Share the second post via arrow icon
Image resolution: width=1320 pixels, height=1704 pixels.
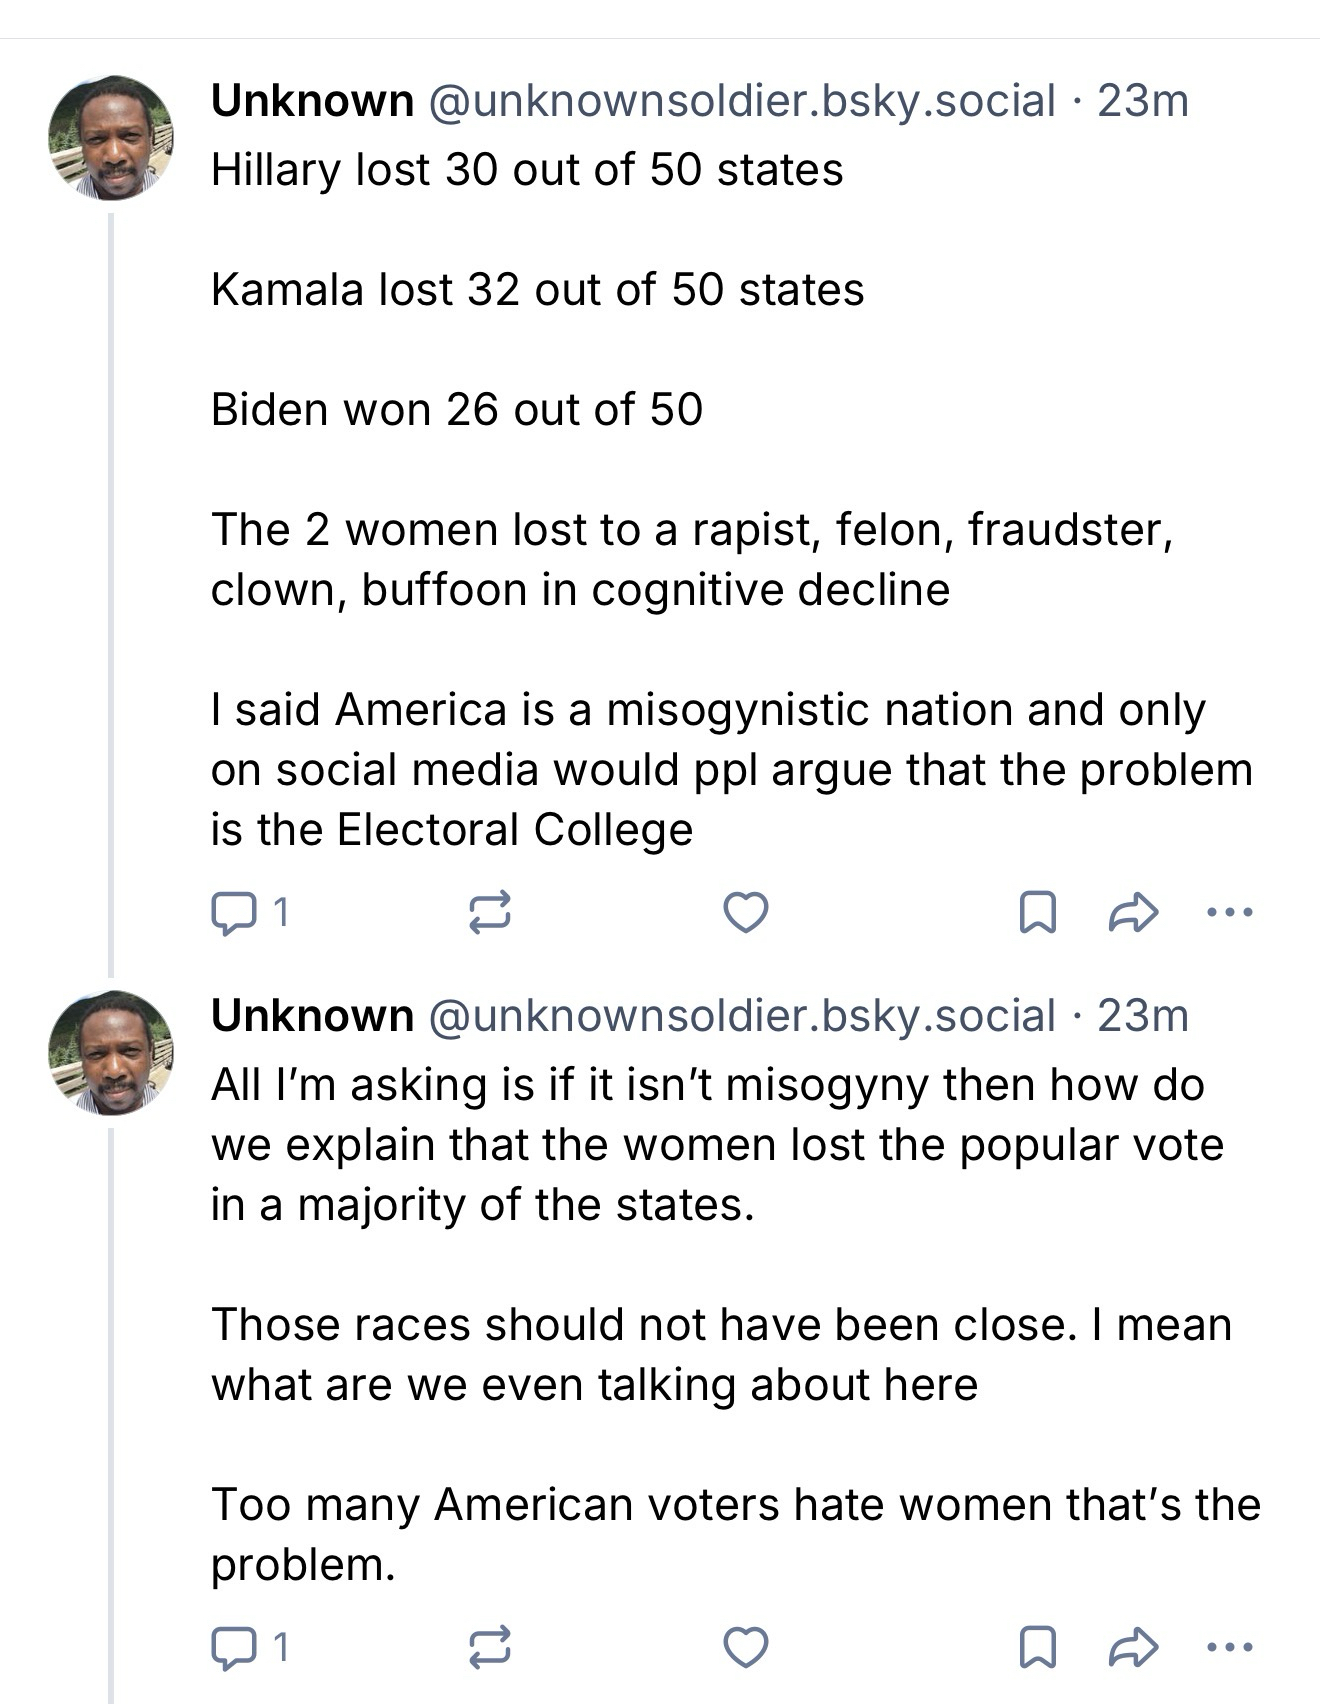(1133, 1646)
